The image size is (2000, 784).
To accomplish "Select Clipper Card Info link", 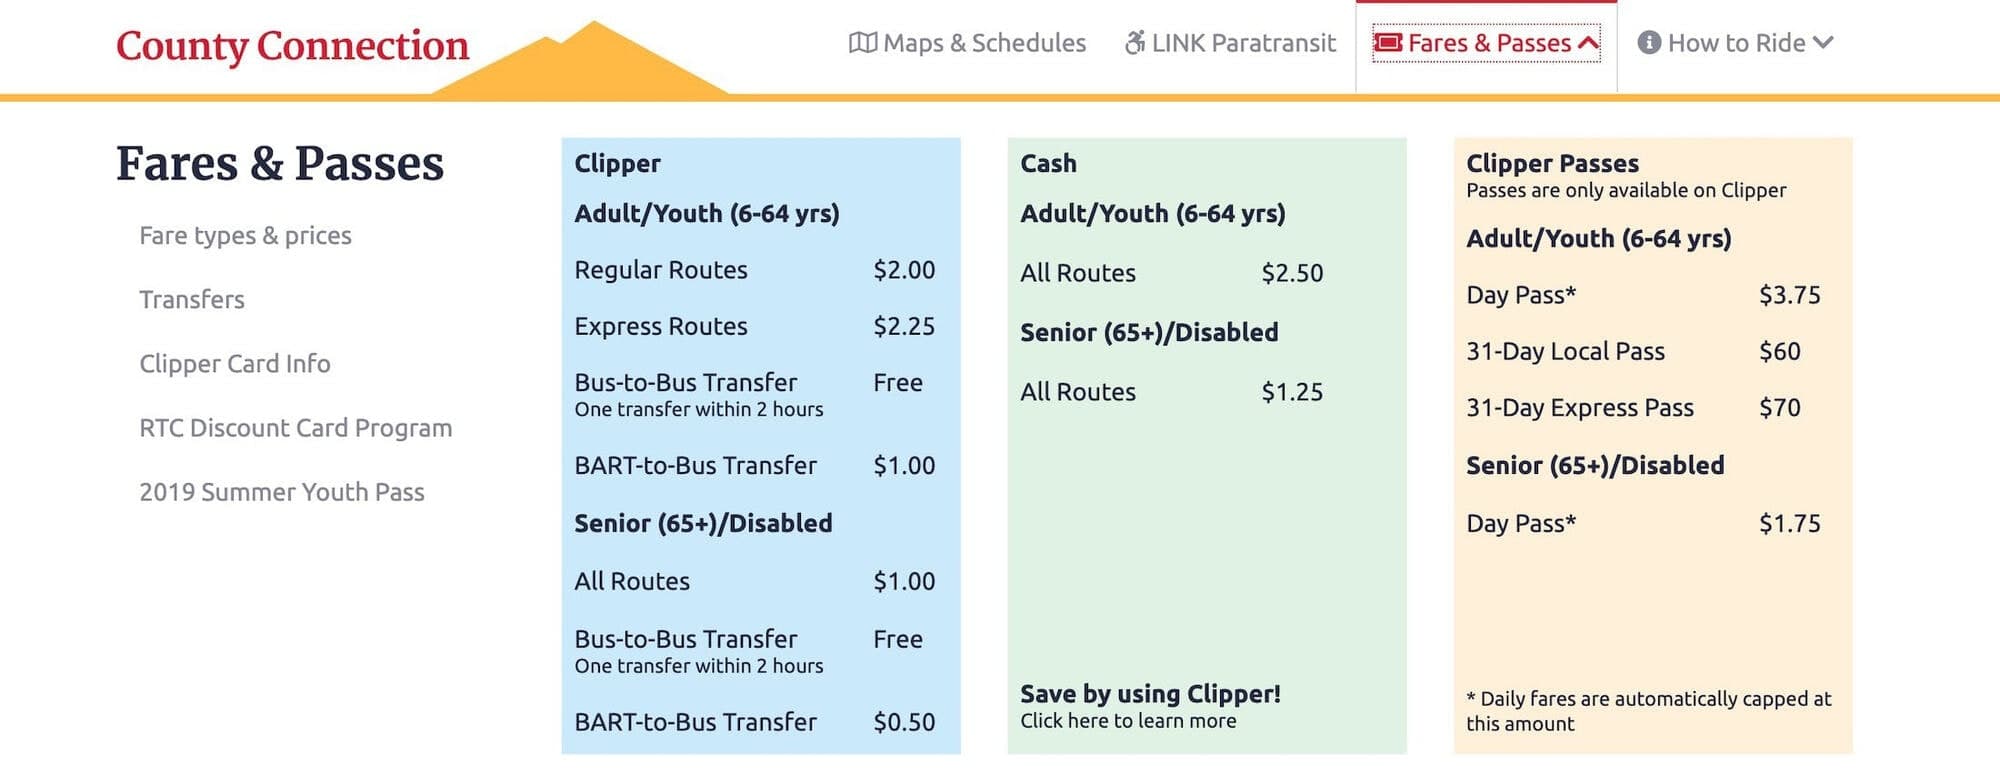I will pos(235,364).
